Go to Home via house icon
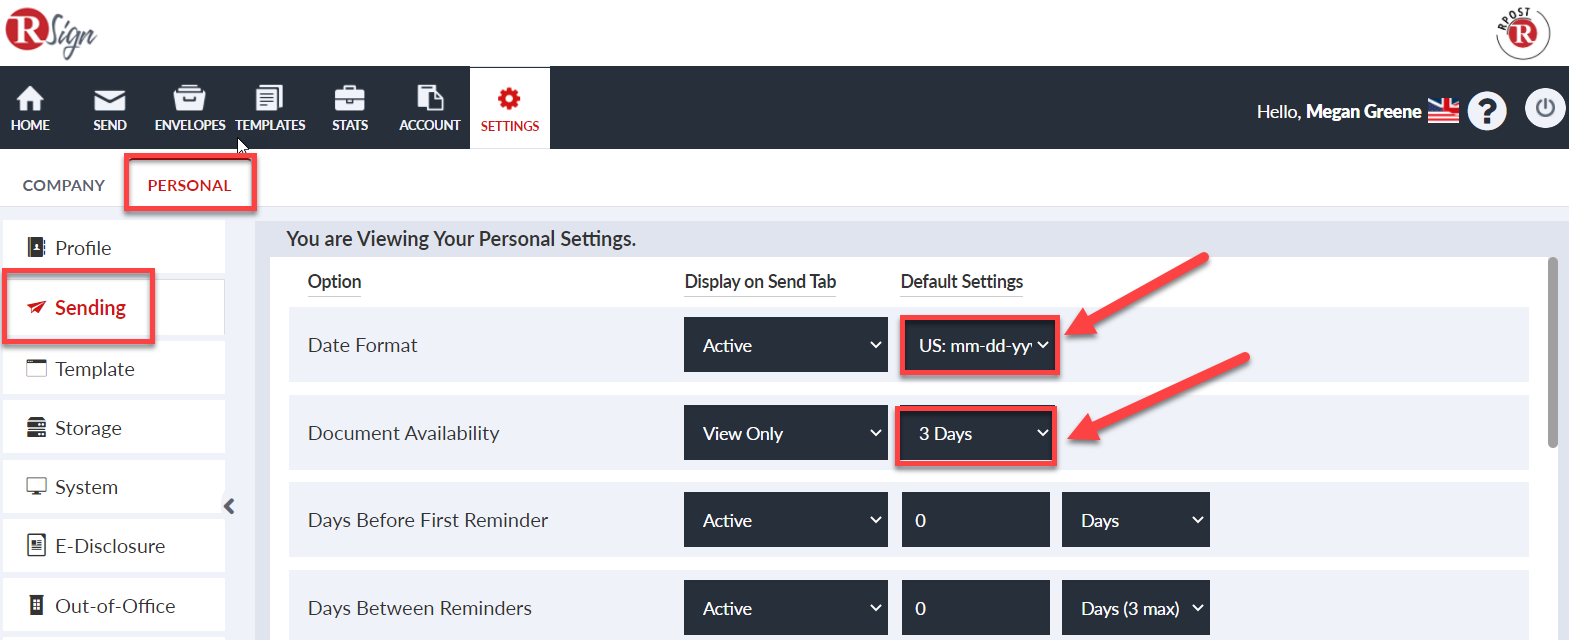The image size is (1569, 640). pyautogui.click(x=30, y=98)
